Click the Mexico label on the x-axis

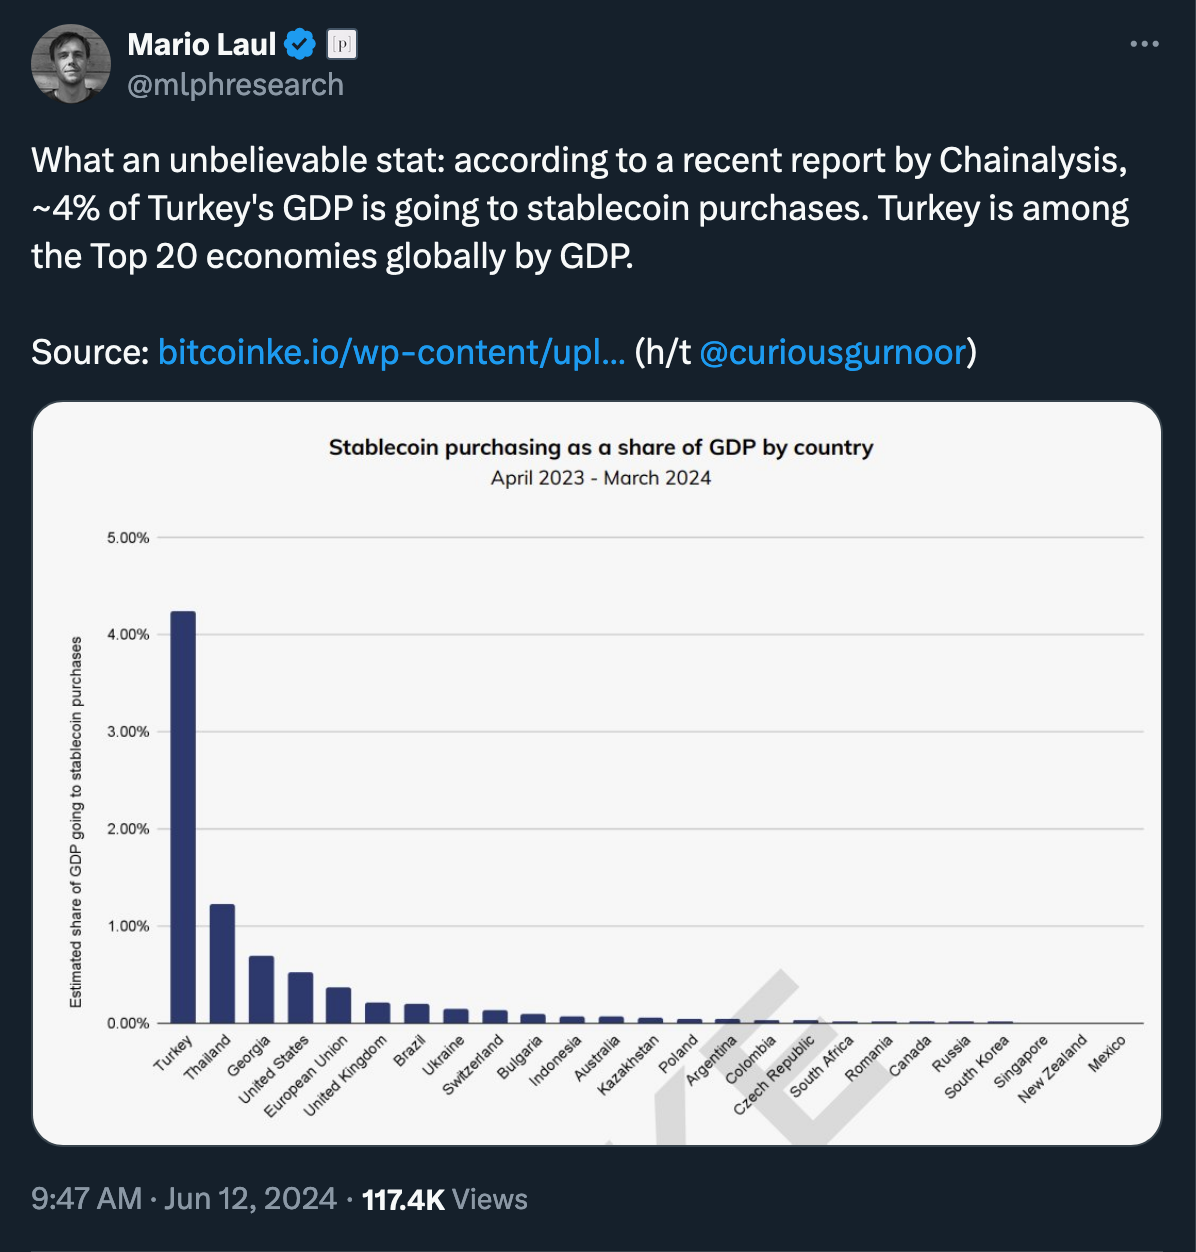click(x=1107, y=1054)
